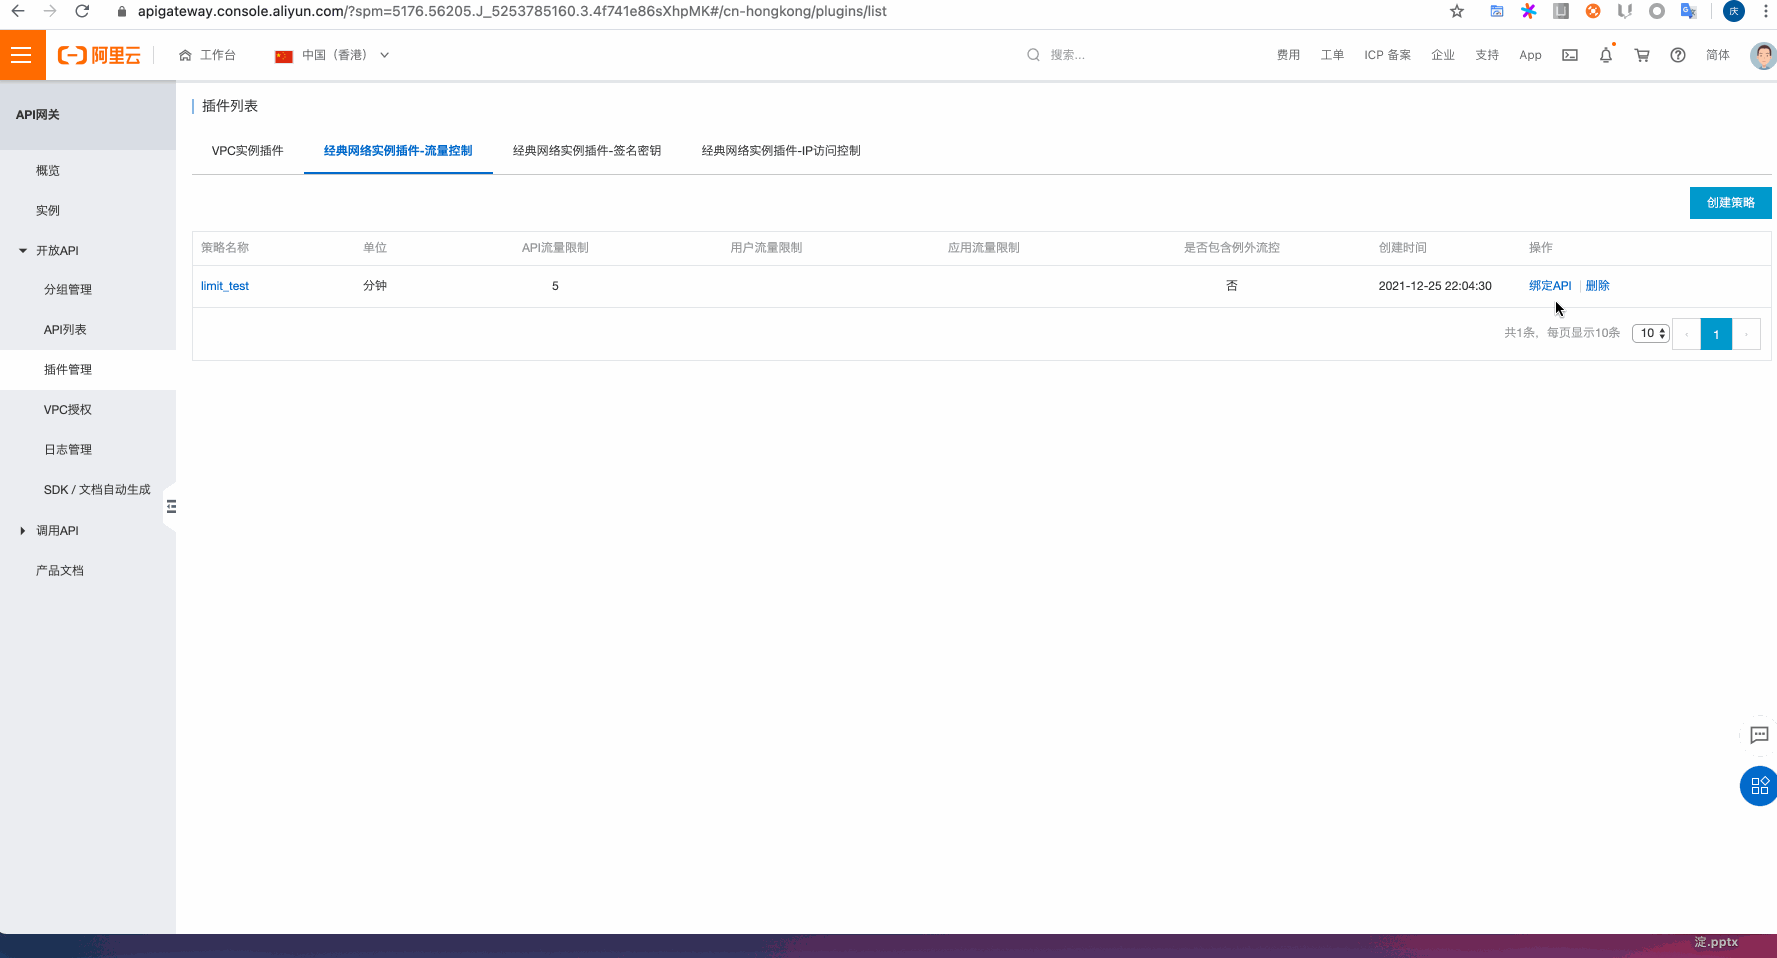The width and height of the screenshot is (1777, 958).
Task: Open the Cloud Shell terminal icon
Action: 1570,55
